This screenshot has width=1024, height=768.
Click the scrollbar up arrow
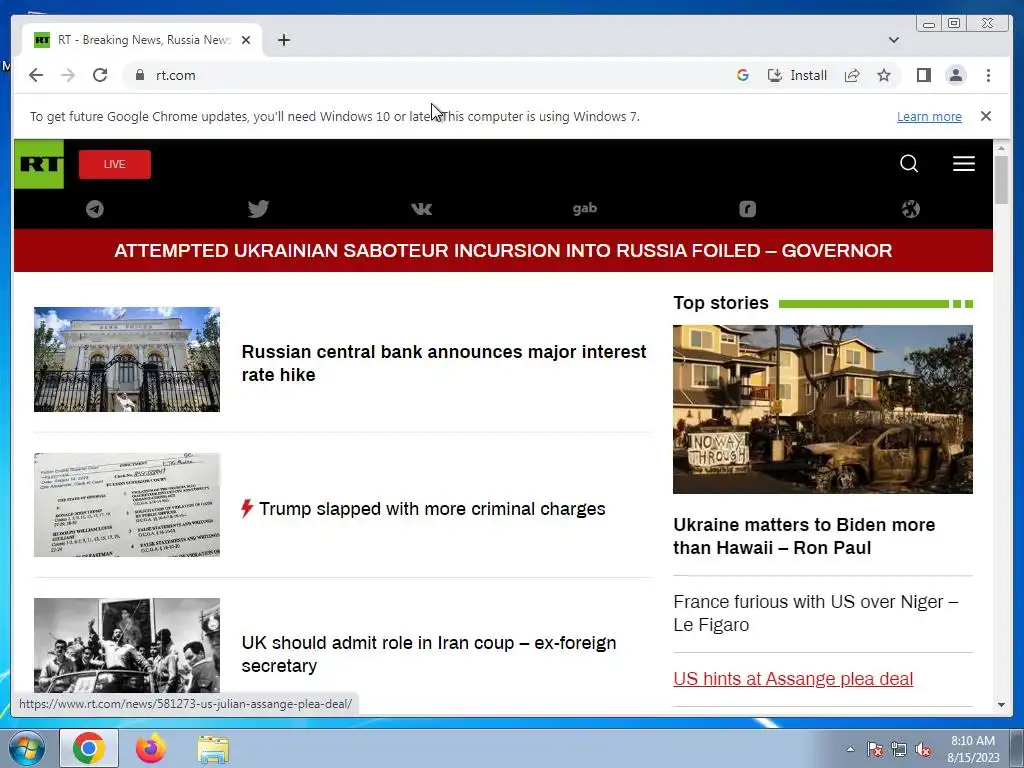1001,149
